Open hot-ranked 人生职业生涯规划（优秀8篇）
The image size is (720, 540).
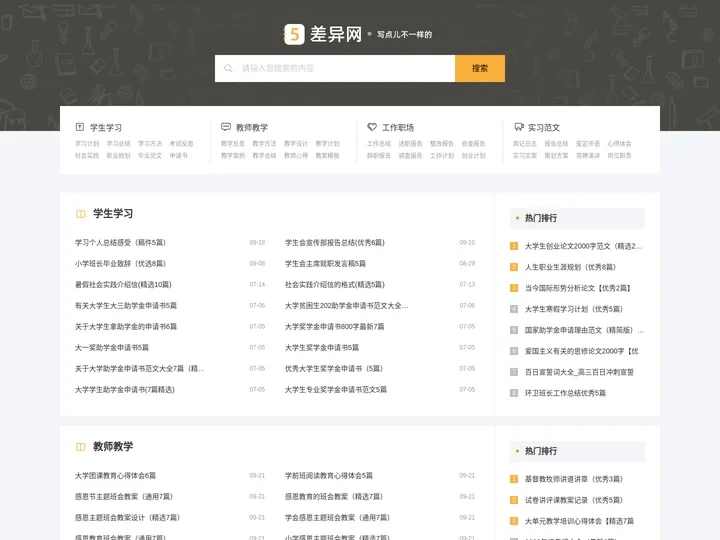tap(570, 267)
